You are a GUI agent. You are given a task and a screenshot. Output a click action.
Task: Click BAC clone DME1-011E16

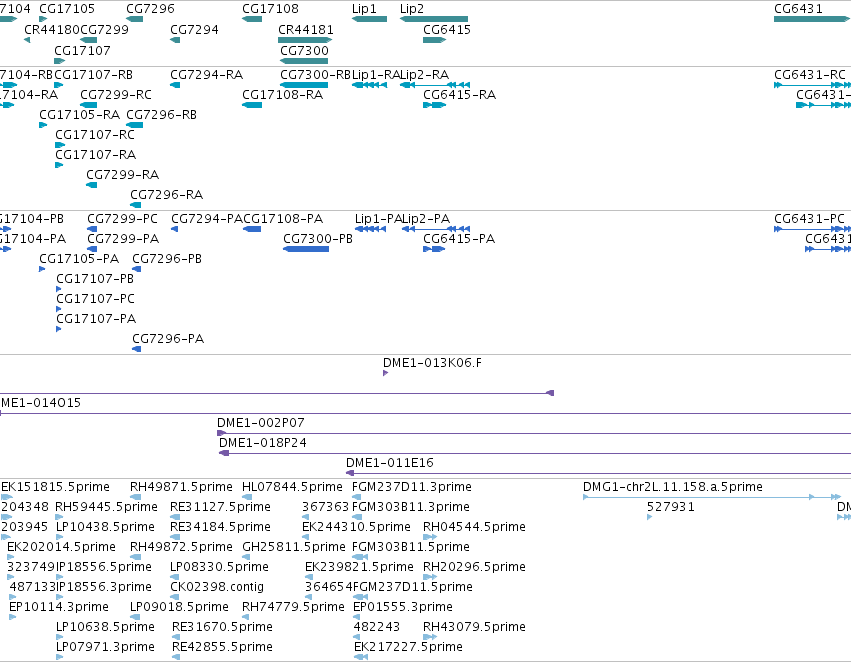(x=390, y=463)
